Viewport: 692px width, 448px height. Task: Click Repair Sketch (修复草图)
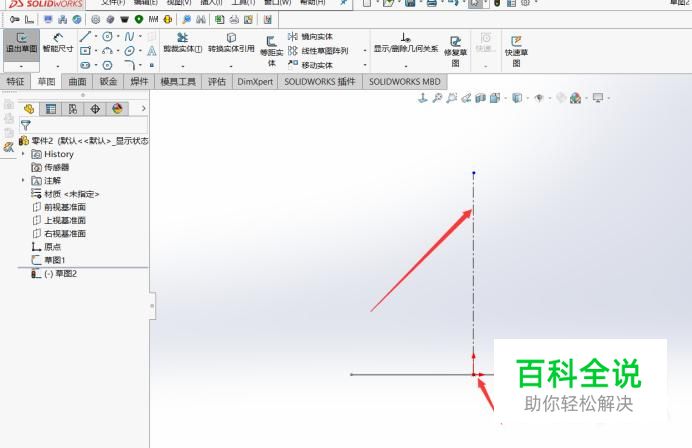click(x=455, y=52)
